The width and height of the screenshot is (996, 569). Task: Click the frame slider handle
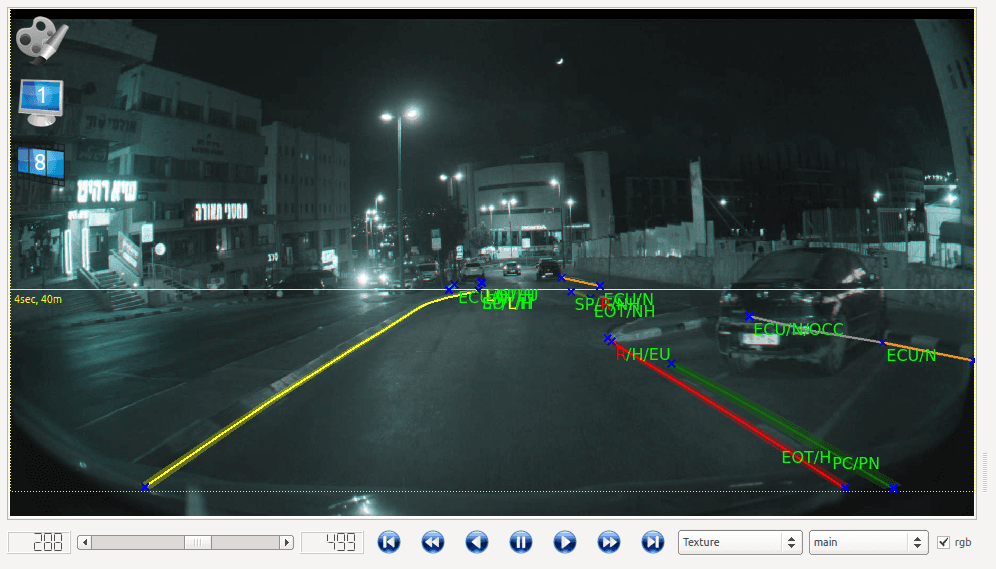click(198, 542)
